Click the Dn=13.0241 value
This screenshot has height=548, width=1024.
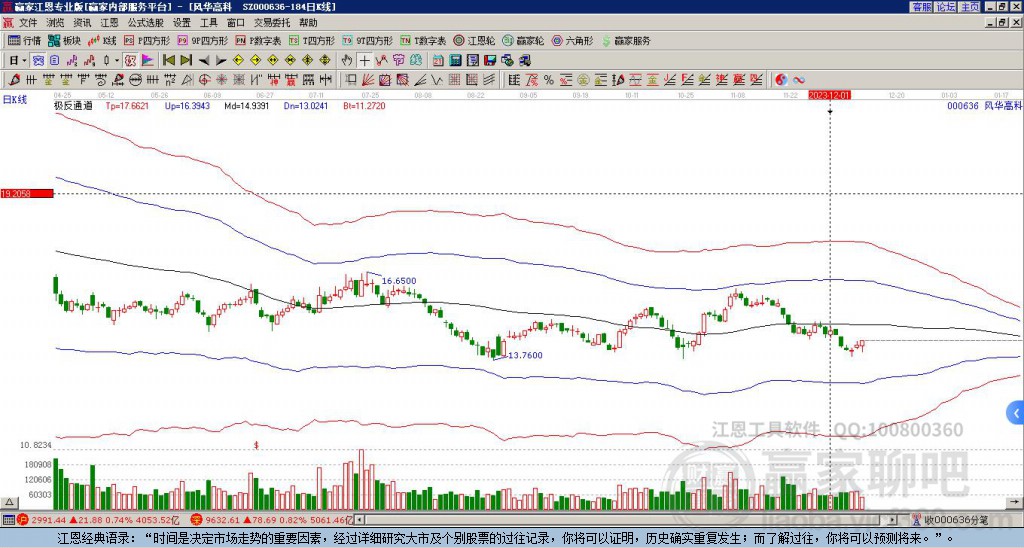coord(306,105)
